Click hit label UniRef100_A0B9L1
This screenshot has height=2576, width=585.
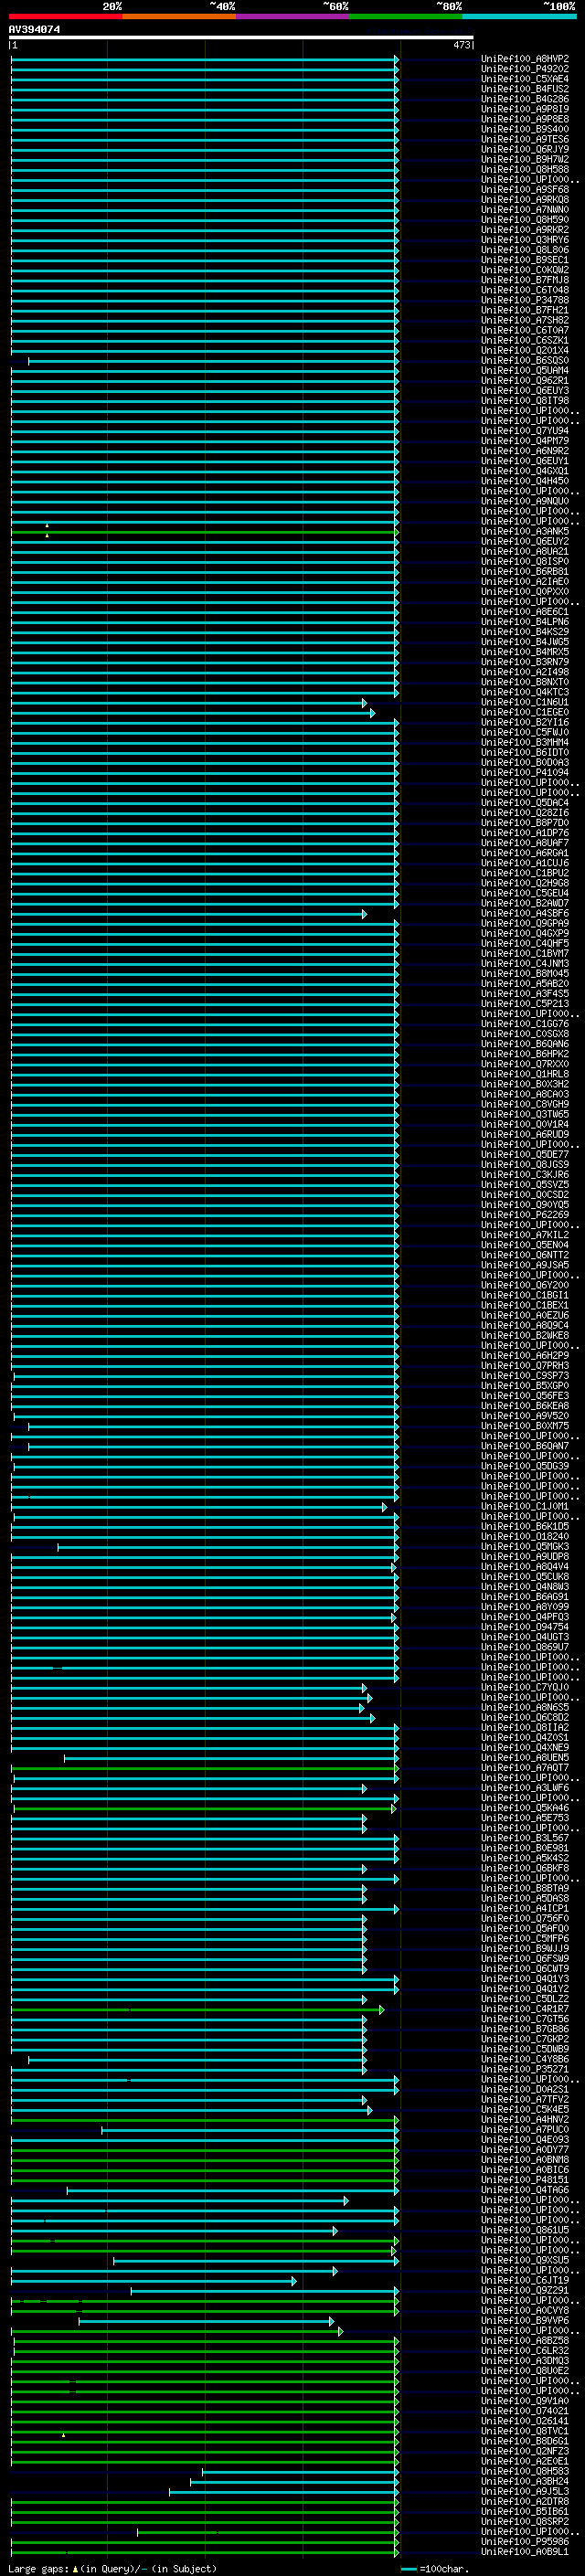(525, 2552)
